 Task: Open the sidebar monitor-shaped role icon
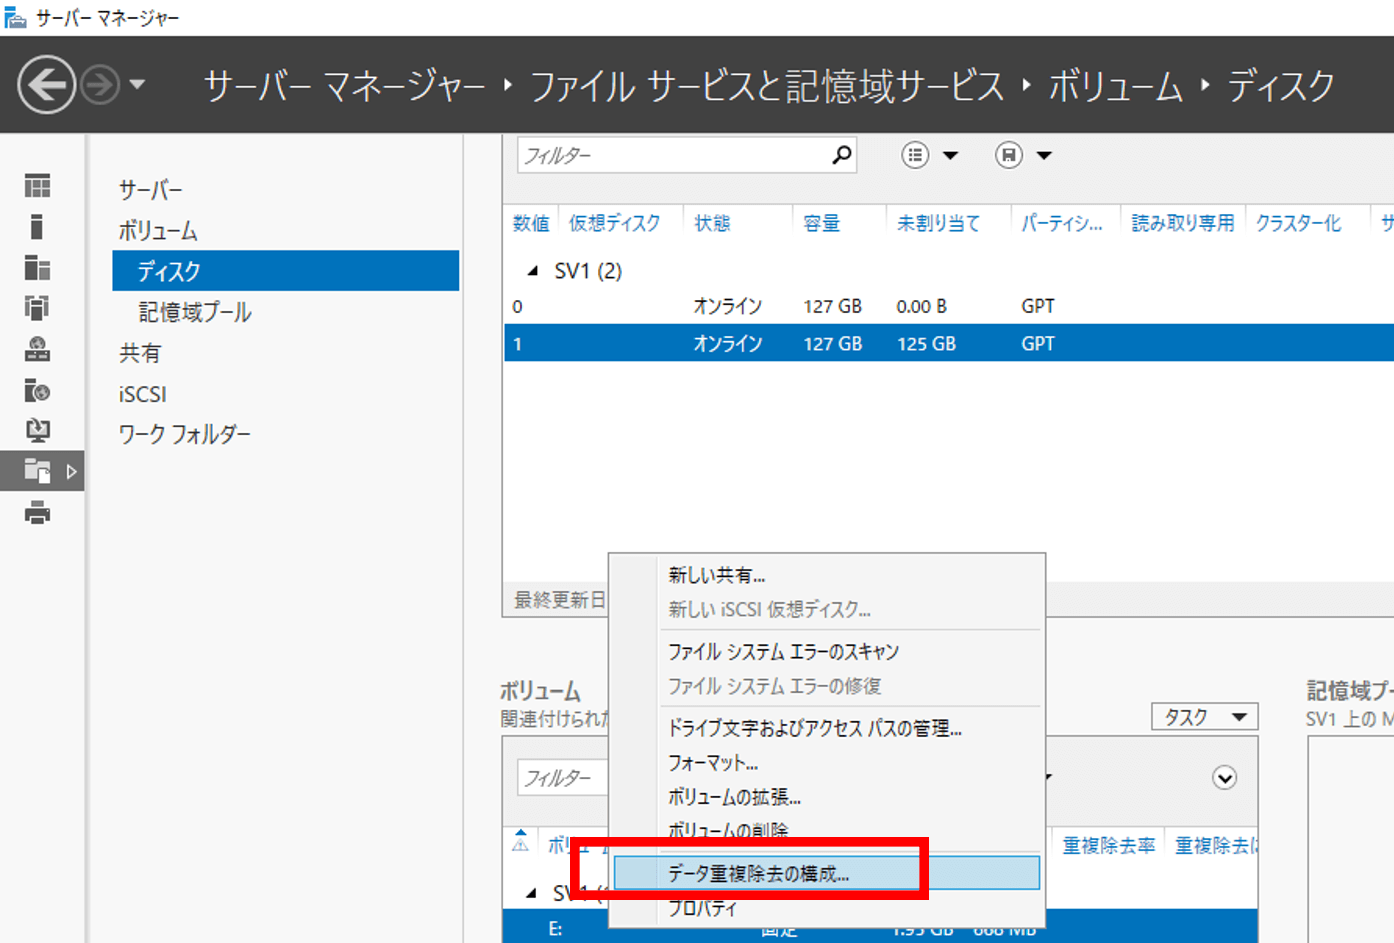click(x=37, y=430)
